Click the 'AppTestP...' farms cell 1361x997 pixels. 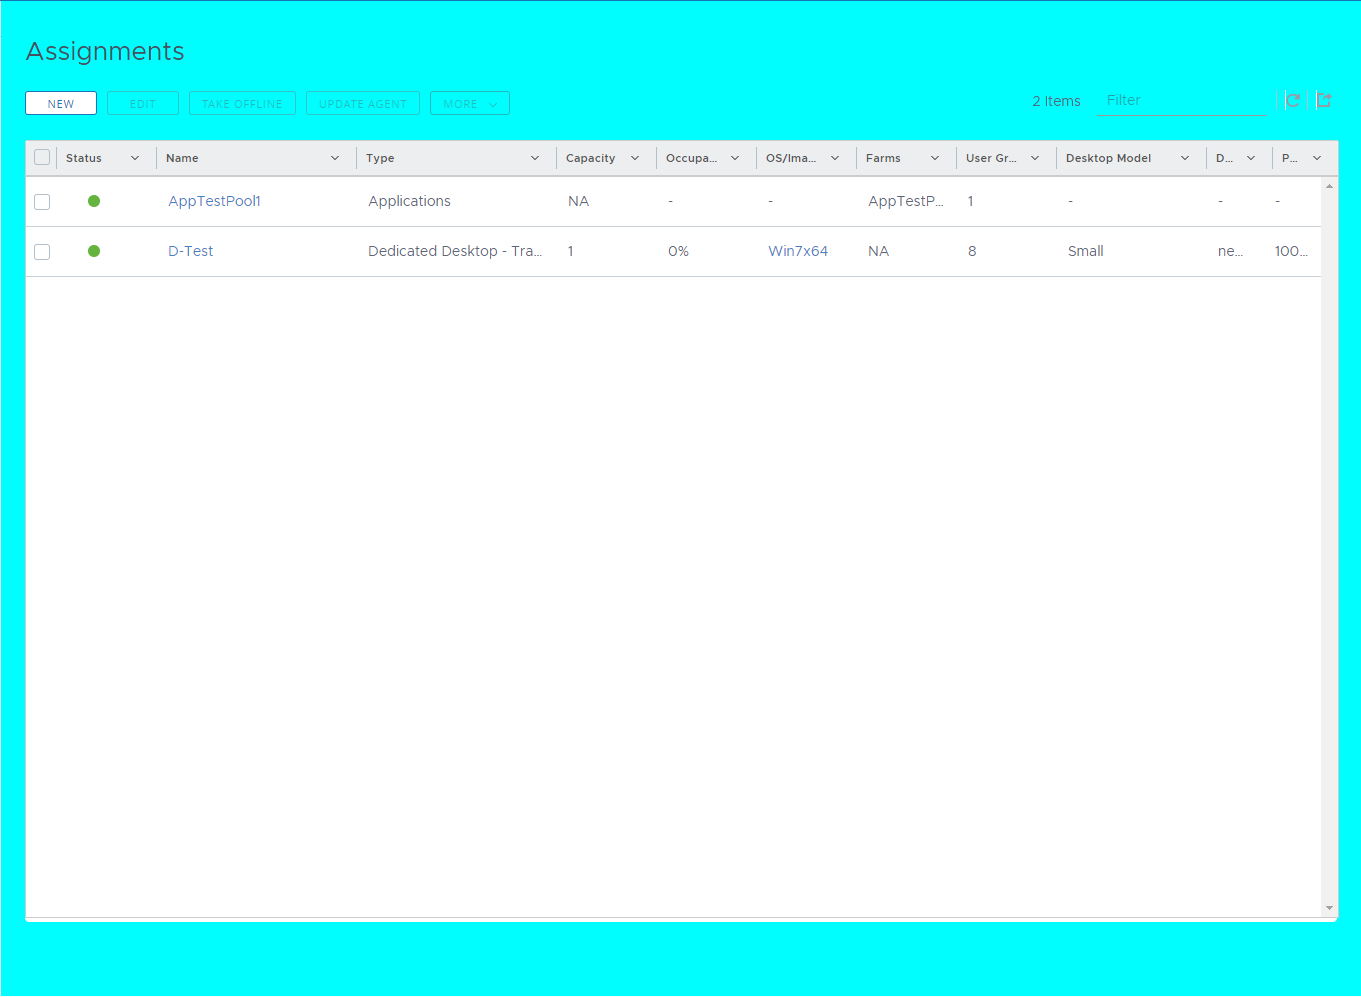pyautogui.click(x=906, y=201)
